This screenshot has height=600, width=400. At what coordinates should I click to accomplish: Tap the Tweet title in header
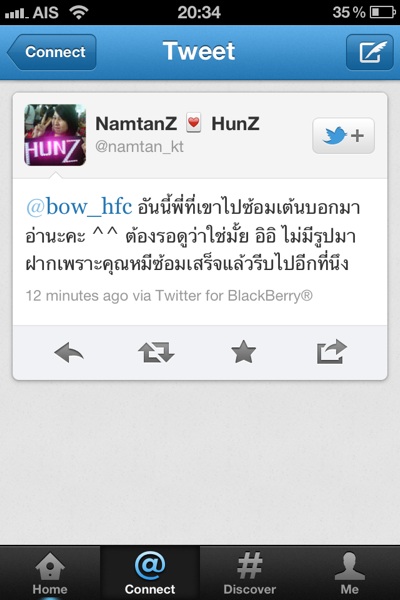[199, 51]
